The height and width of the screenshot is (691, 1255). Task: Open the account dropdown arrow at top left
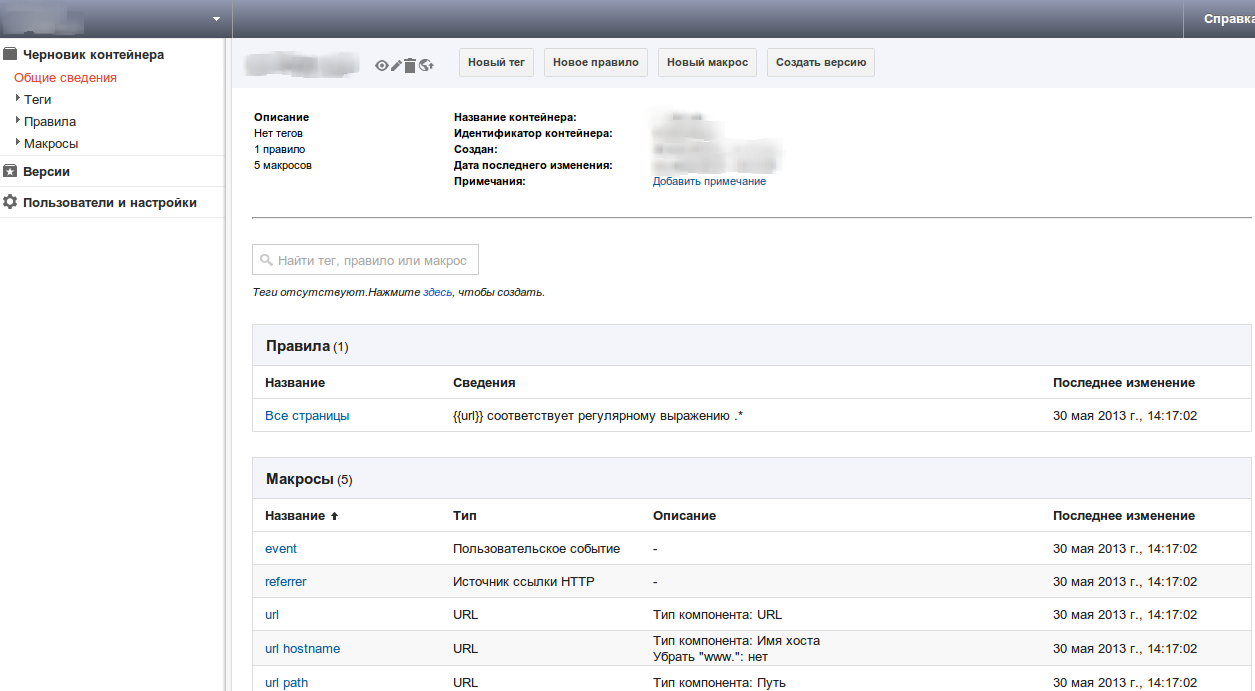[x=216, y=19]
